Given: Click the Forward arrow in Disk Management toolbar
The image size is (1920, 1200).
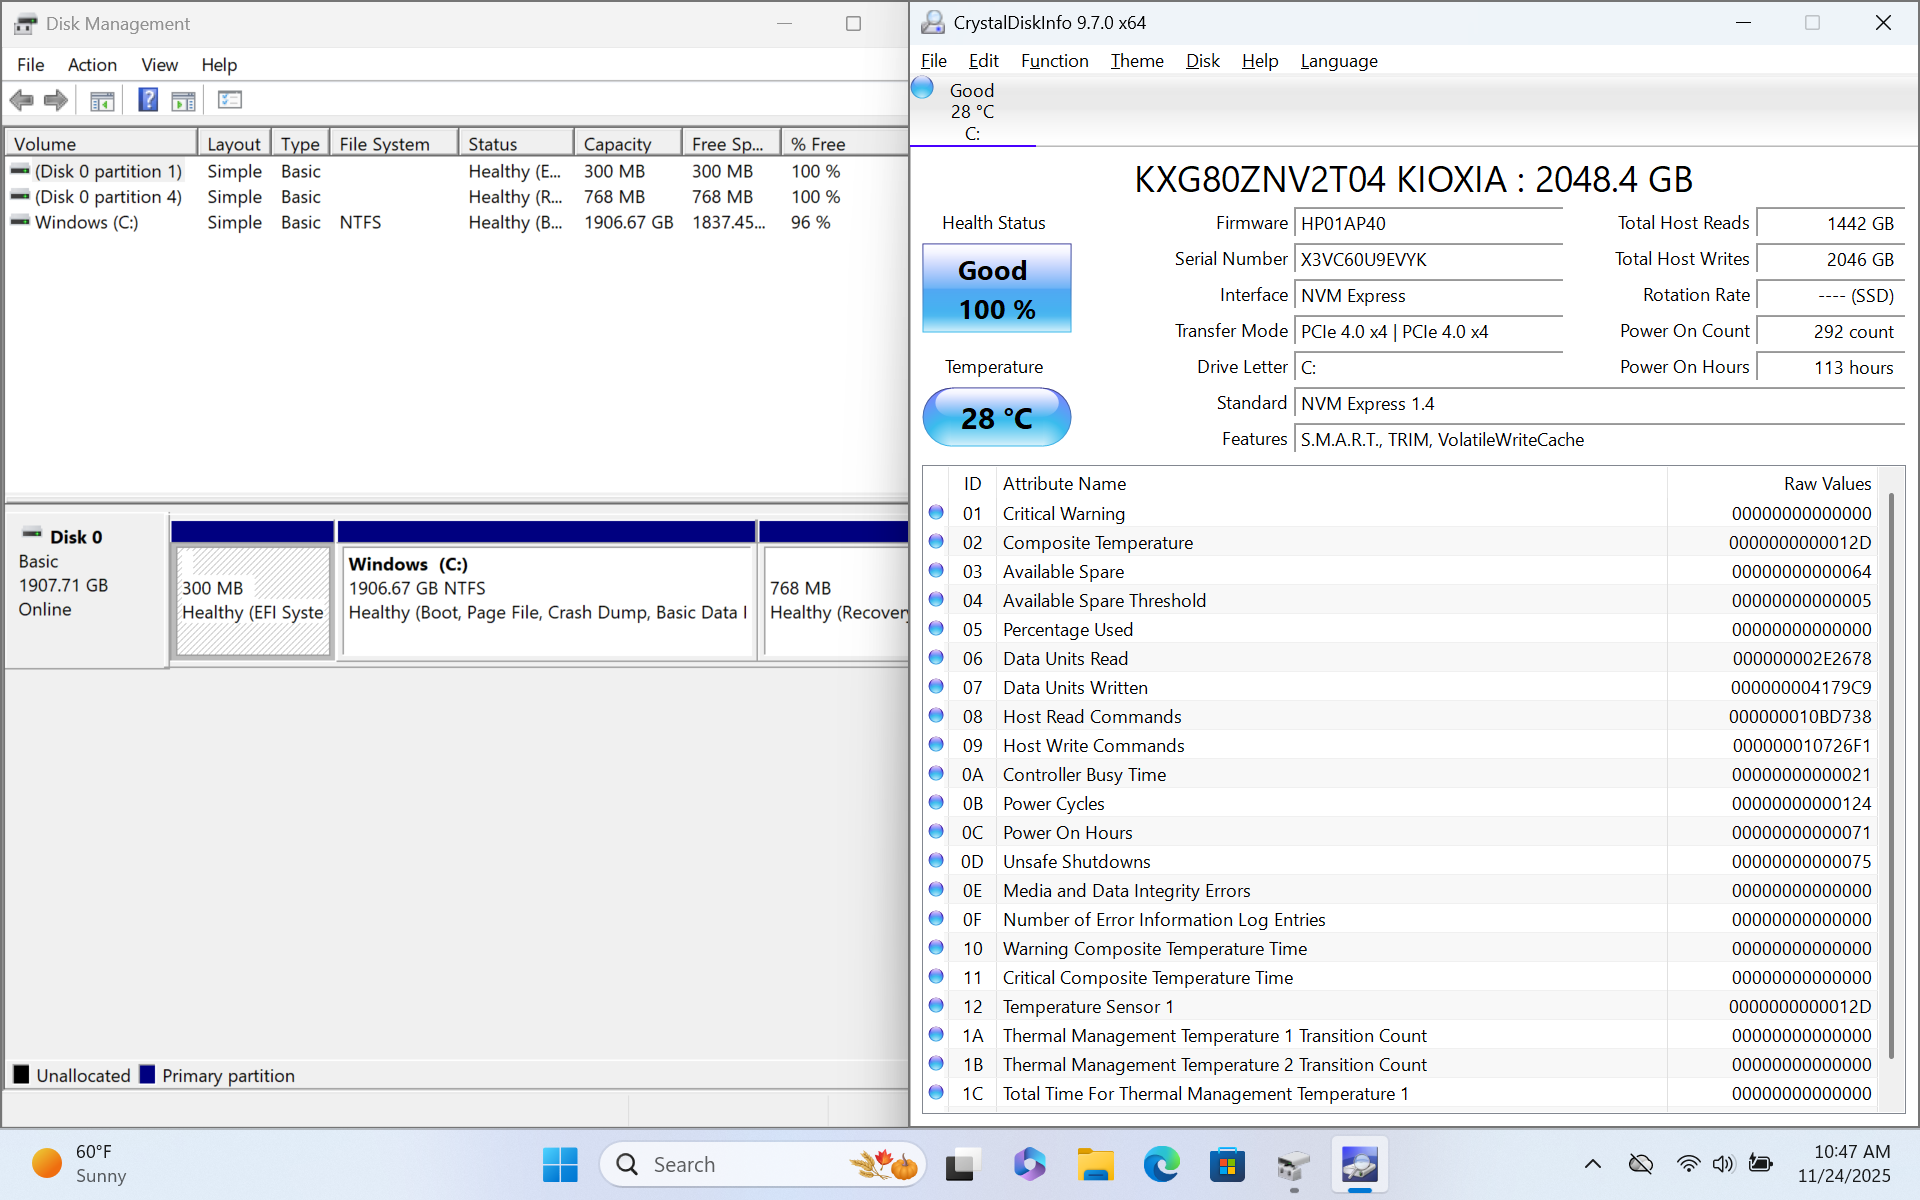Looking at the screenshot, I should (56, 100).
